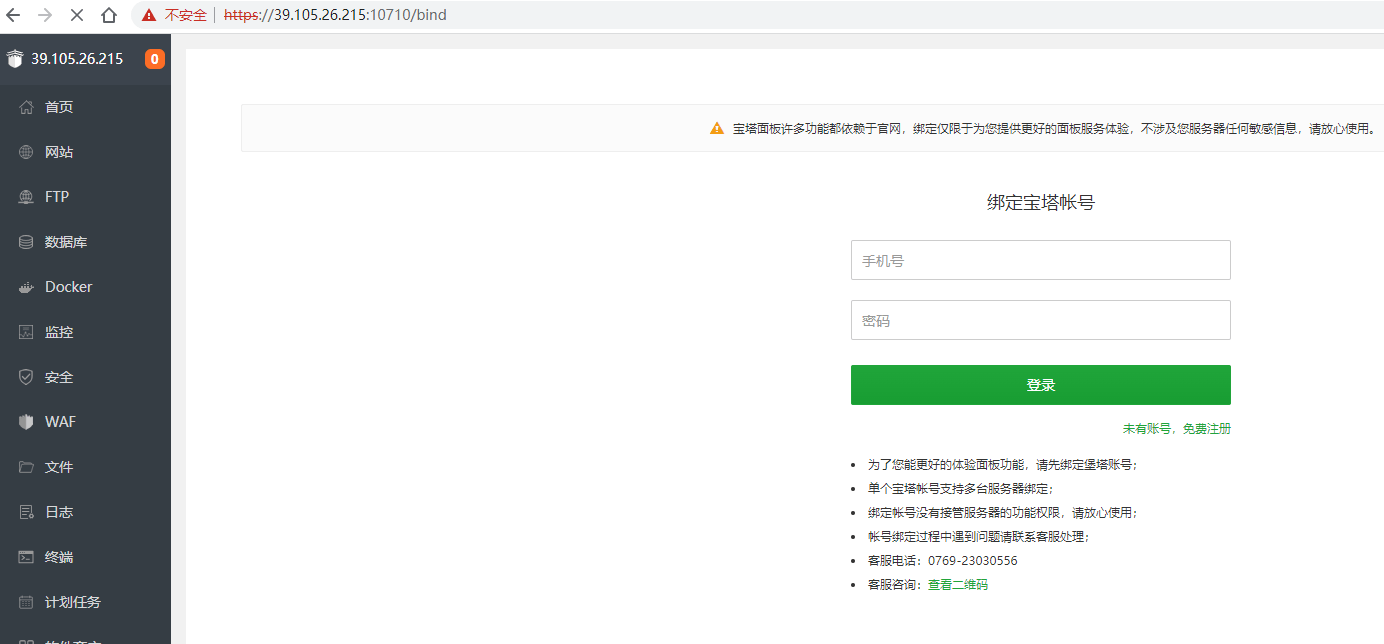The width and height of the screenshot is (1384, 644).
Task: Click the 客服电话 0769-23030556 text
Action: 943,561
